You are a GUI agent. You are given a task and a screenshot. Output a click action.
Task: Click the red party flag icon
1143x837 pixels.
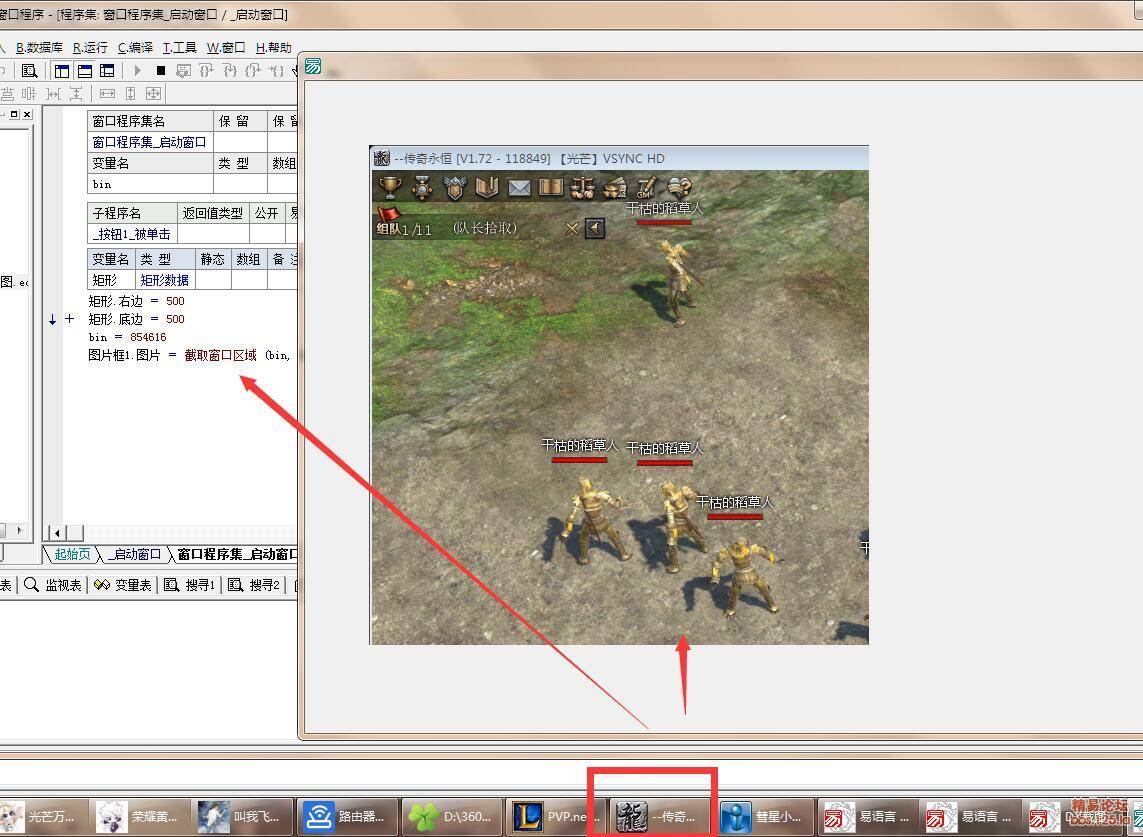[389, 214]
